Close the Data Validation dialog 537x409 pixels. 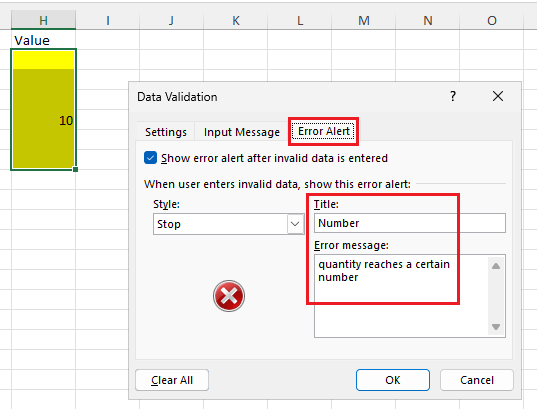tap(498, 96)
